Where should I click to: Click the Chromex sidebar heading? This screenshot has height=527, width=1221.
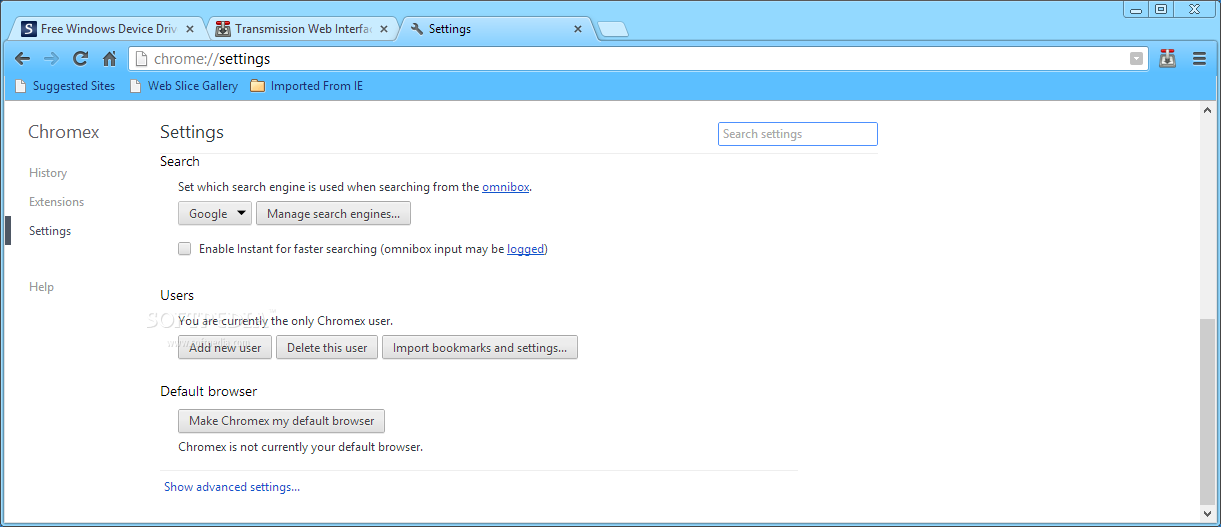tap(64, 132)
